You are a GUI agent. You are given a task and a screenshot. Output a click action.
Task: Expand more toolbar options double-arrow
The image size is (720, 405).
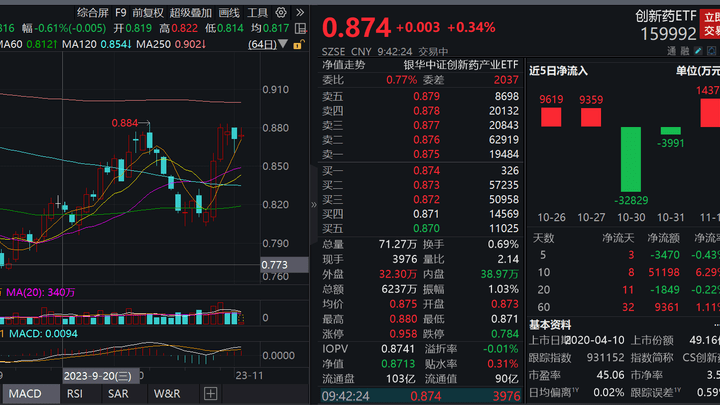pyautogui.click(x=300, y=12)
